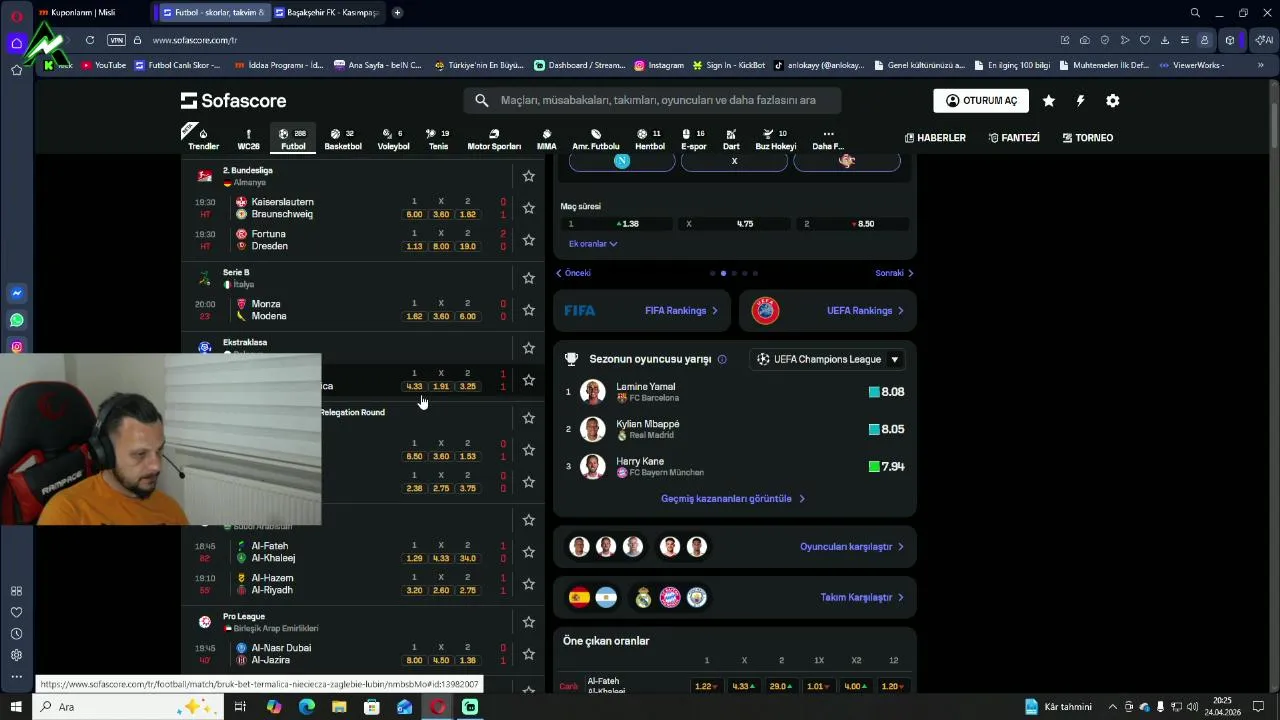
Task: Open Oyuncuları karşılaştır chevron link
Action: [852, 547]
